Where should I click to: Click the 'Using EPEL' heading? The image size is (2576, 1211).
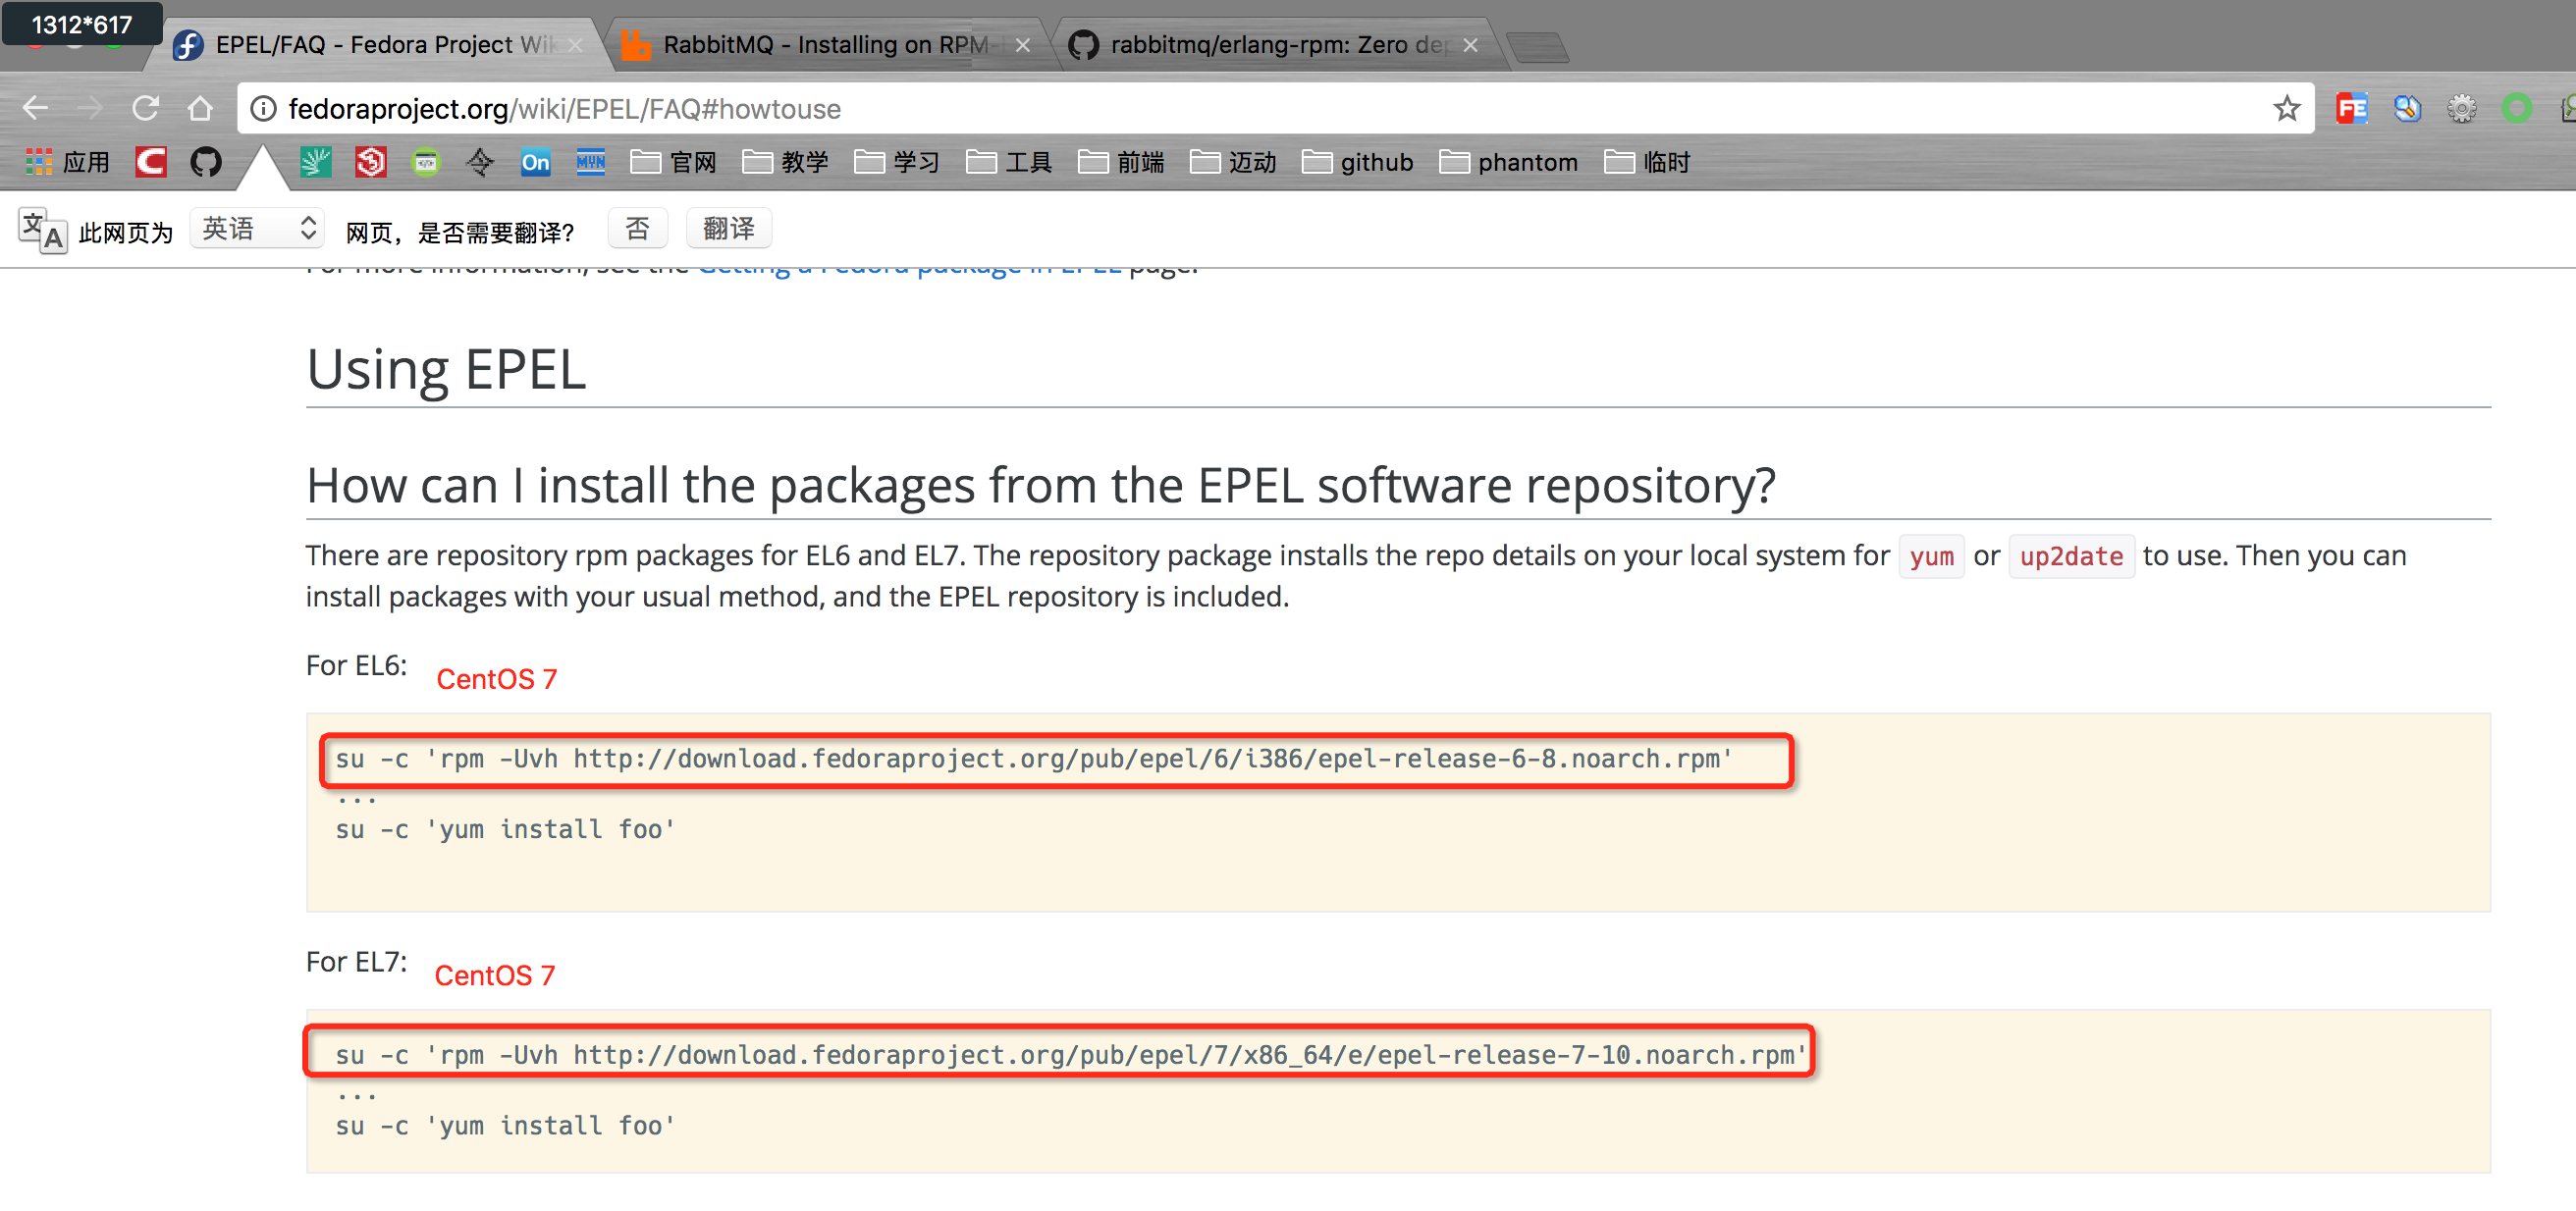pos(446,369)
